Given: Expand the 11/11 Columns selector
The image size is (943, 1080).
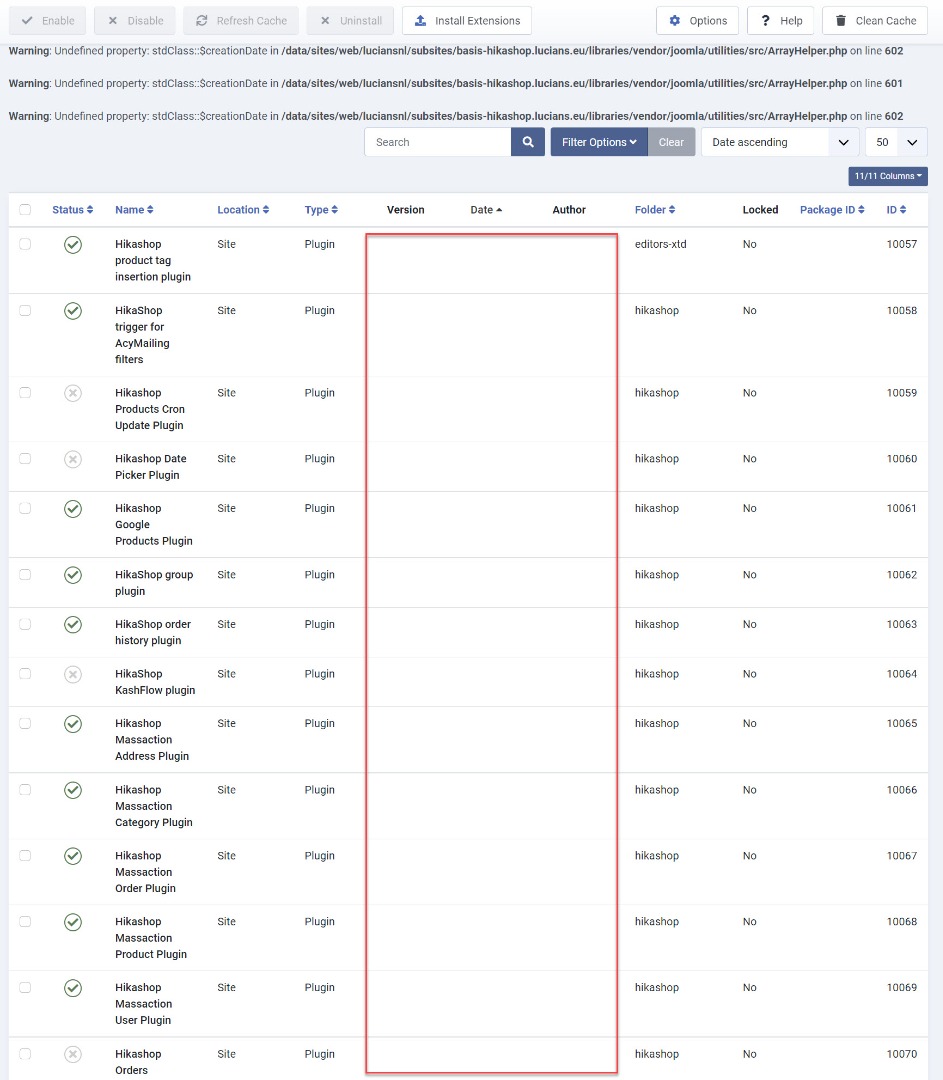Looking at the screenshot, I should click(888, 176).
